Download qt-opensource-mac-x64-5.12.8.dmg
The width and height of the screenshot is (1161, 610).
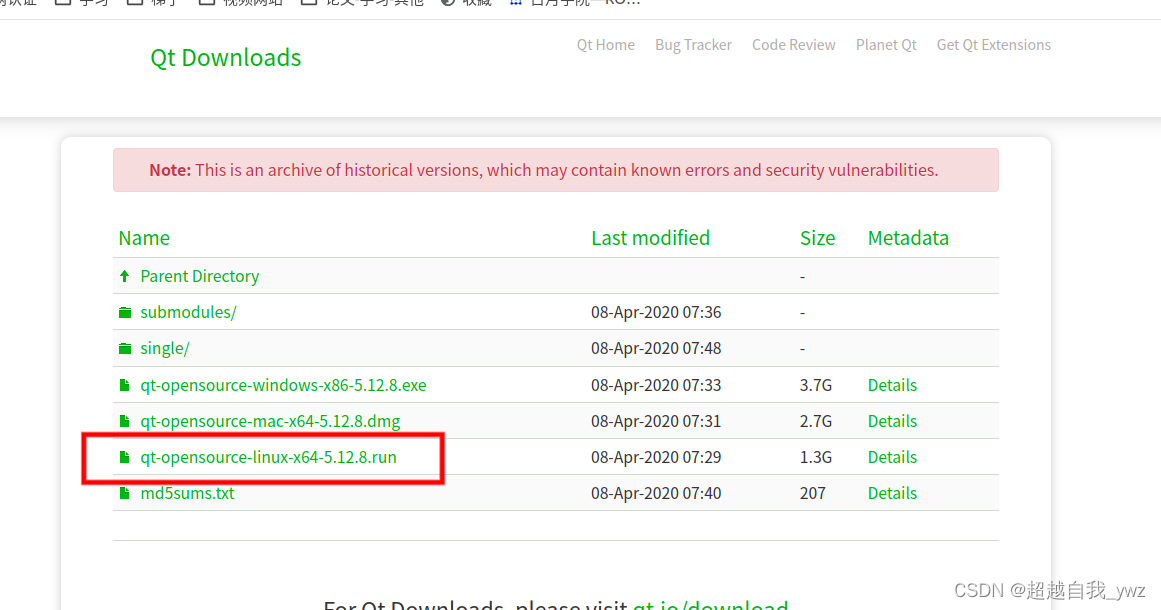(x=270, y=421)
